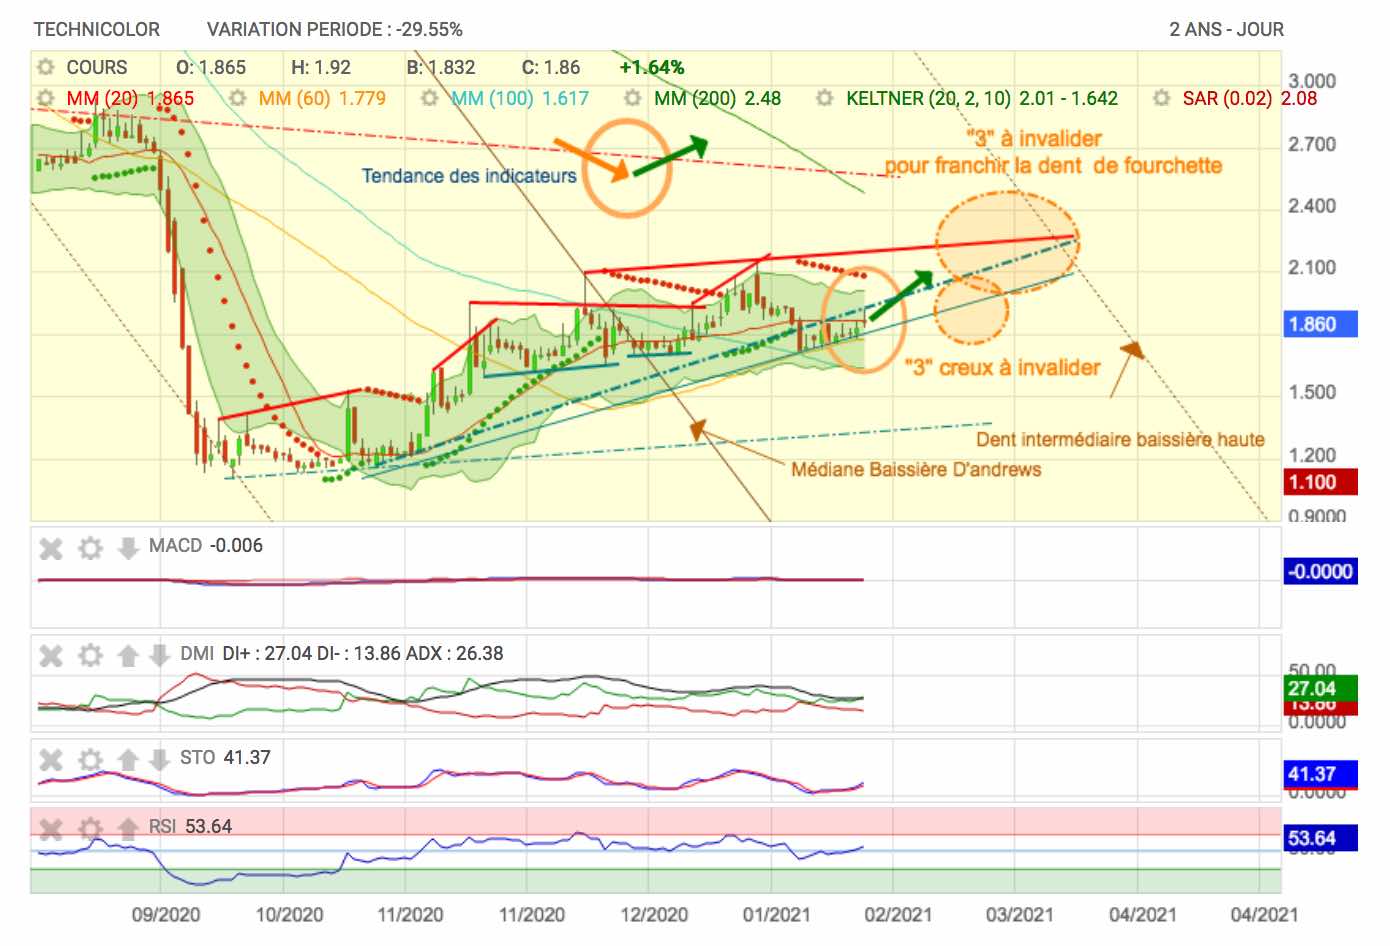Image resolution: width=1390 pixels, height=946 pixels.
Task: Move the STO panel up with its arrow
Action: point(128,760)
